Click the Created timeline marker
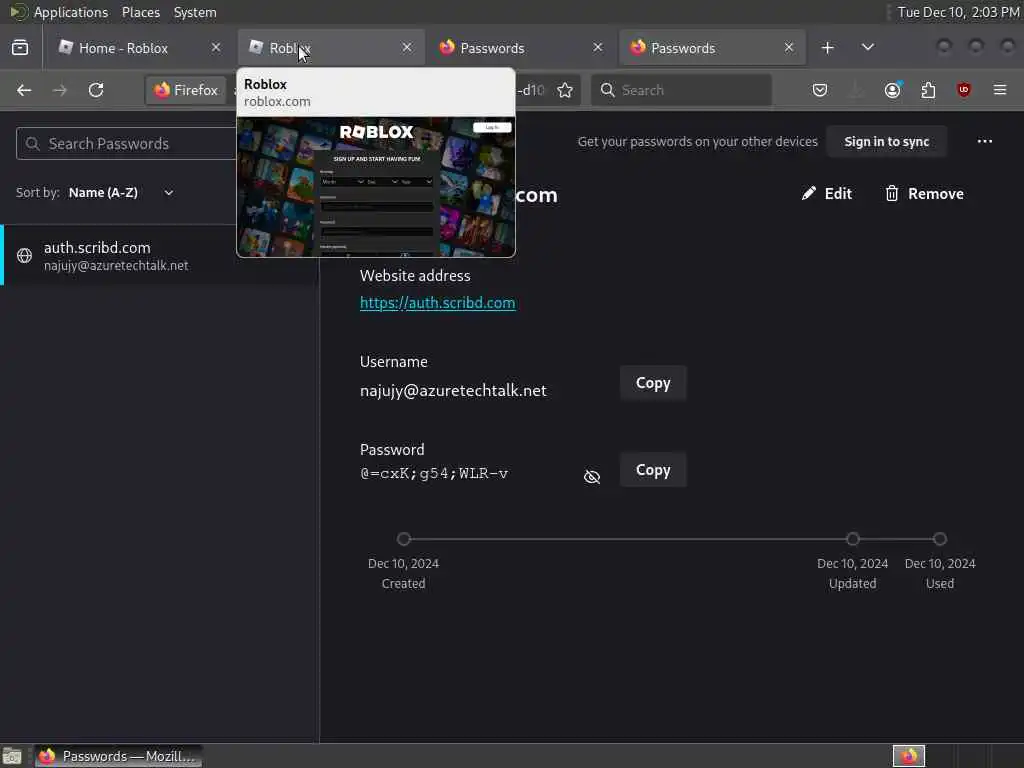This screenshot has width=1024, height=768. click(x=404, y=539)
